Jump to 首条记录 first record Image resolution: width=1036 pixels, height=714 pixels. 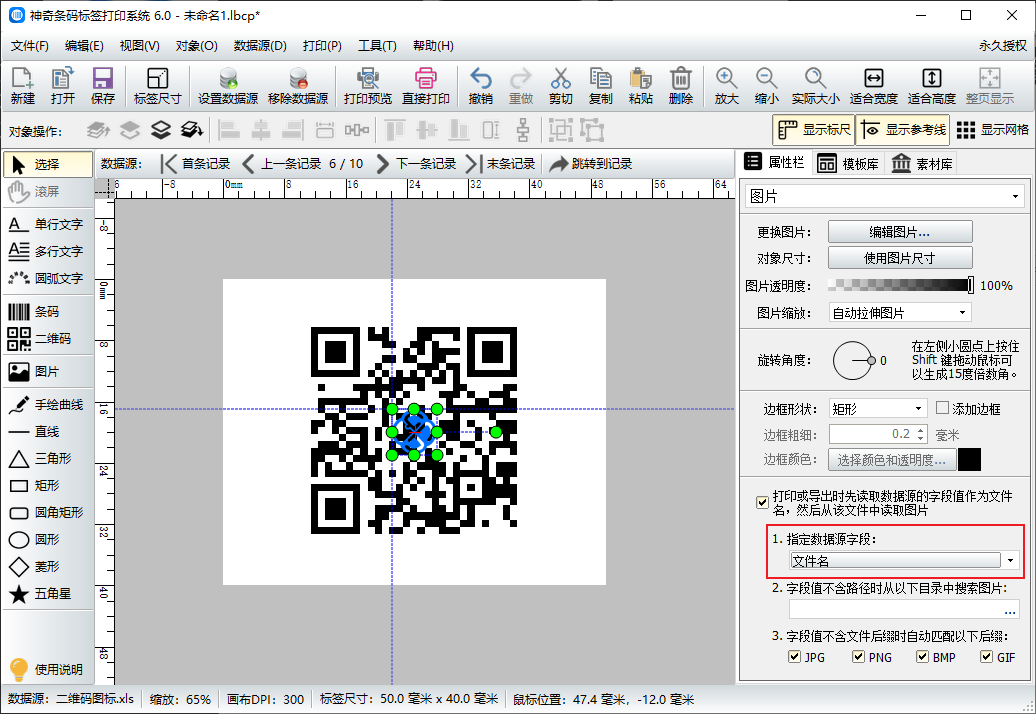click(x=196, y=164)
